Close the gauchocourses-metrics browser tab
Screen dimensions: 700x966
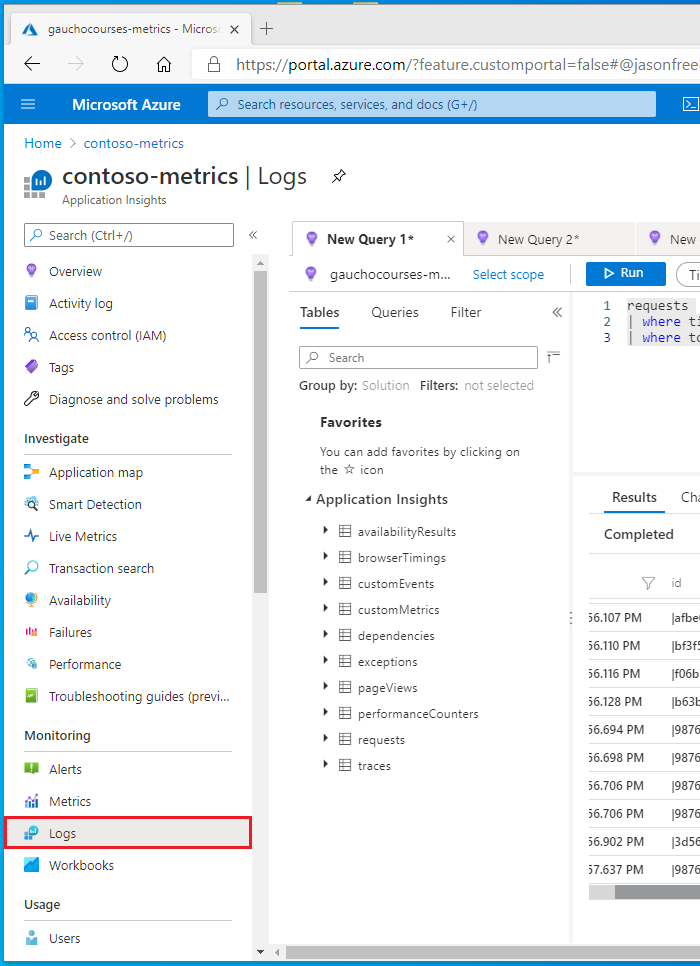tap(234, 29)
